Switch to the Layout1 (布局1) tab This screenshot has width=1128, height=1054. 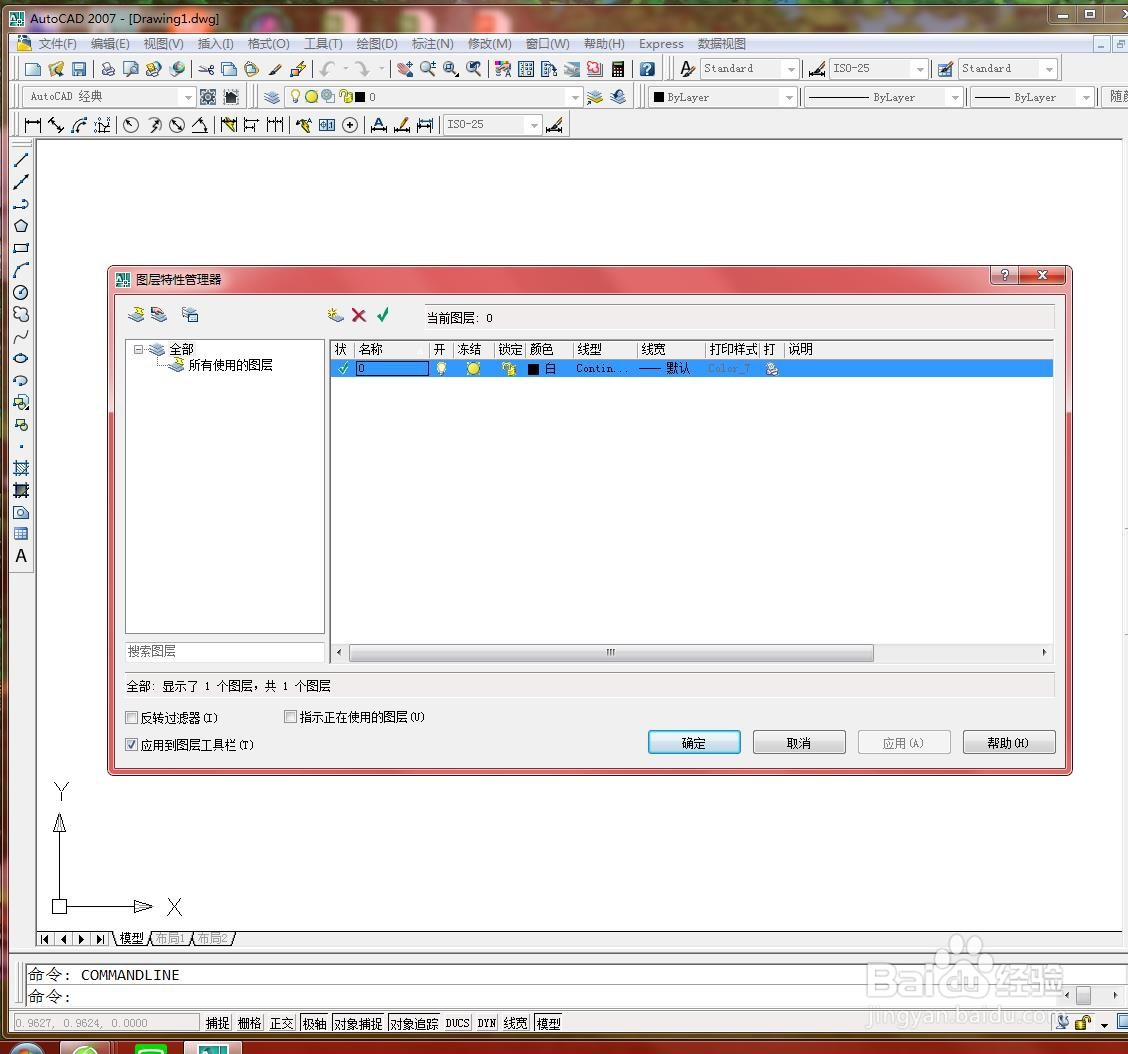170,938
